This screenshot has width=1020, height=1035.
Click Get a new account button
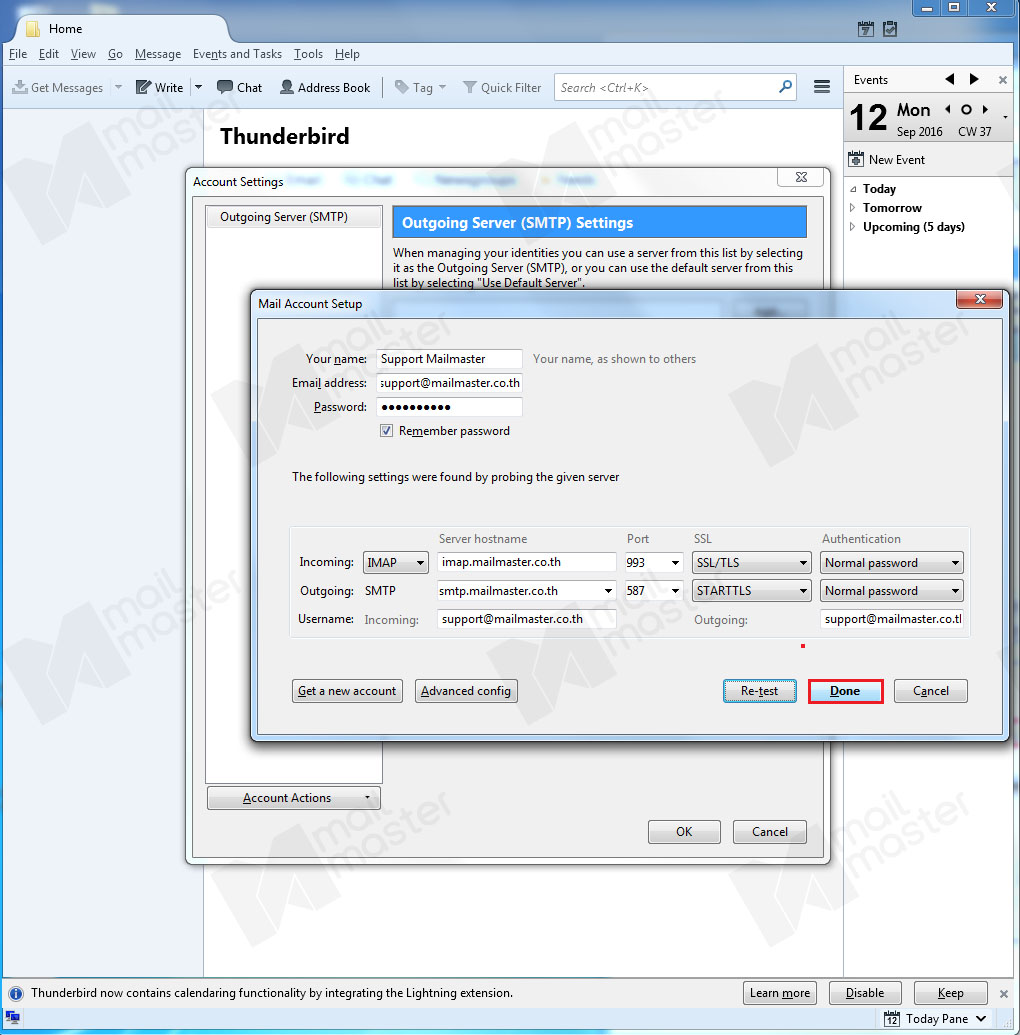click(x=347, y=691)
